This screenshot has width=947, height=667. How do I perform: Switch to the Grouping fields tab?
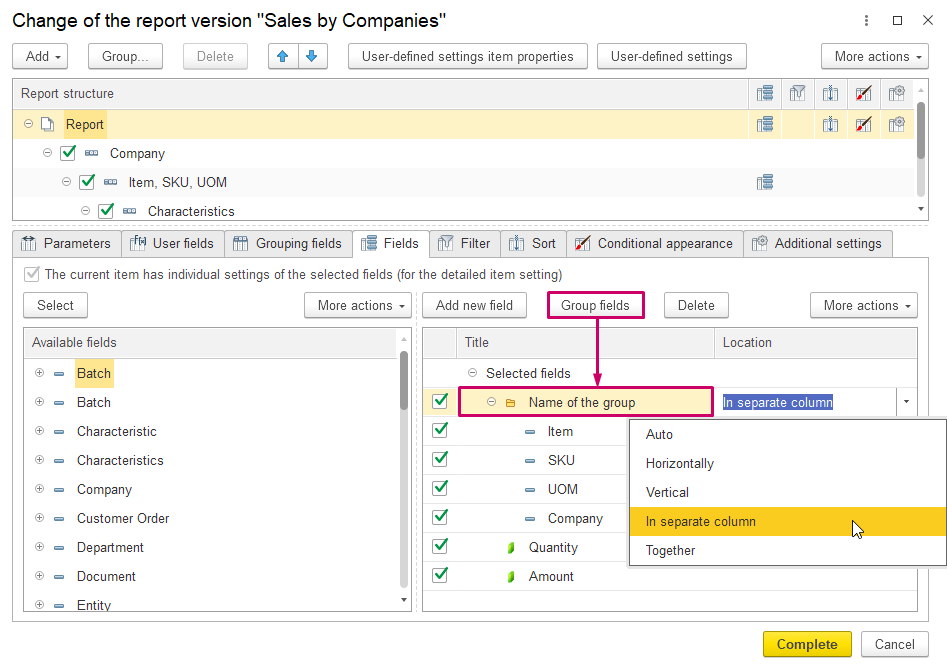(x=288, y=243)
